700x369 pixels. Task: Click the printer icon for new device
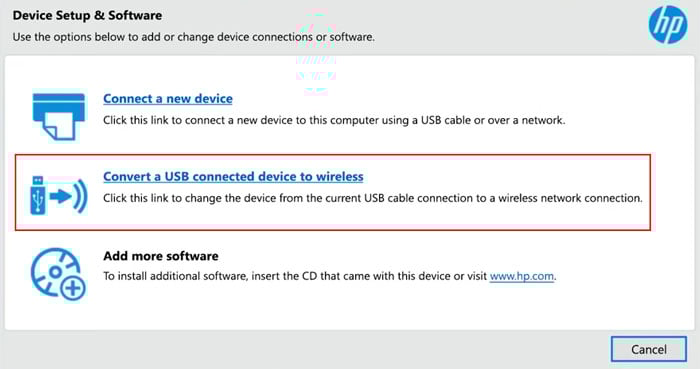(x=59, y=116)
